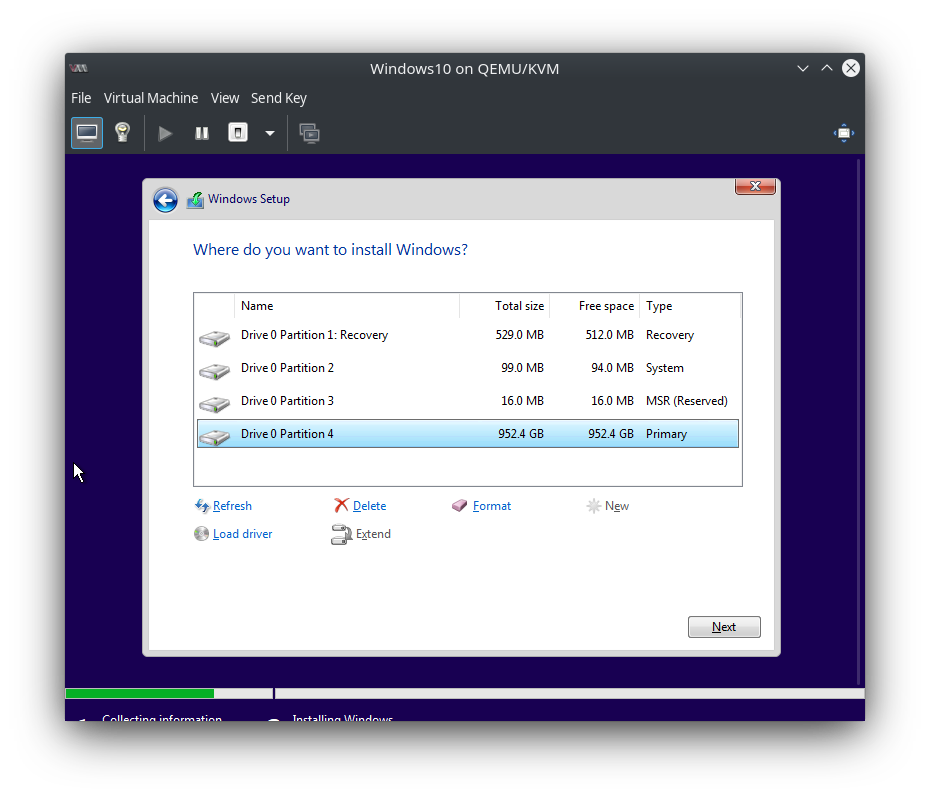Select Drive 0 Partition 2 row

(467, 368)
